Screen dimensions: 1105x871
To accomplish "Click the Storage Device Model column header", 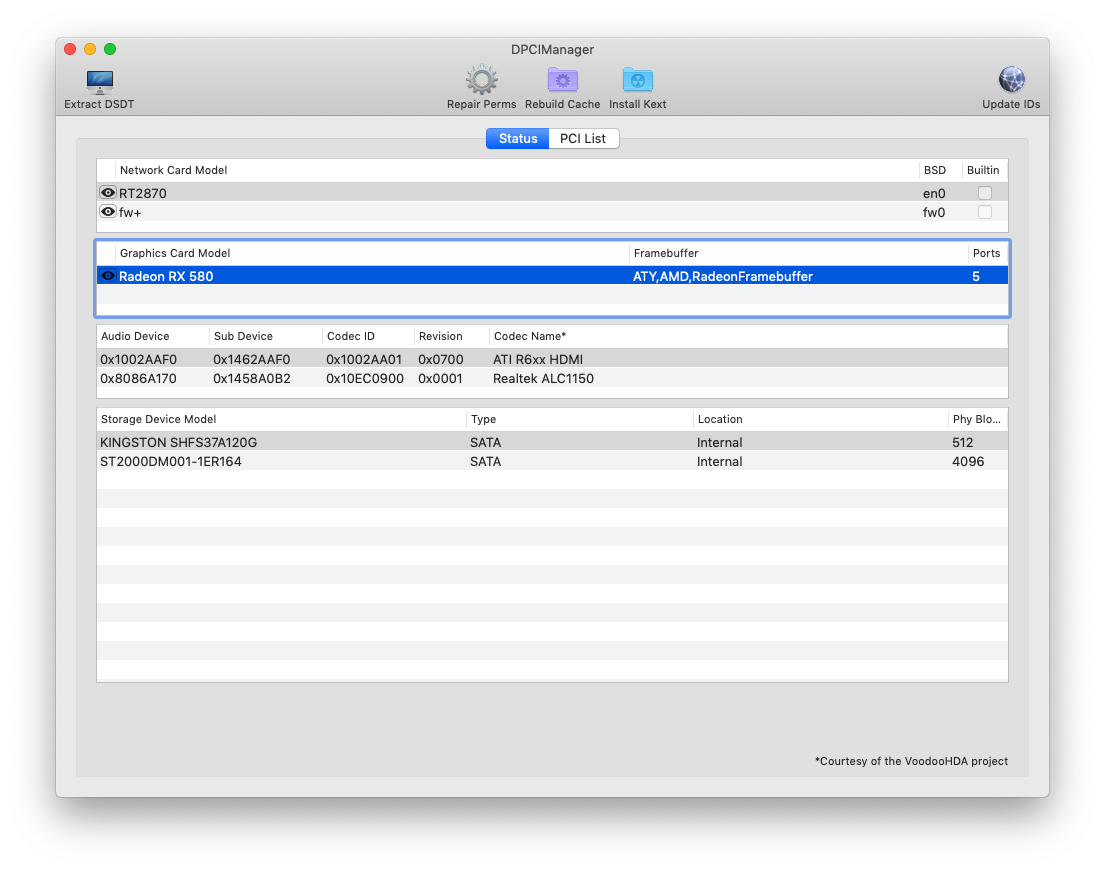I will coord(282,419).
